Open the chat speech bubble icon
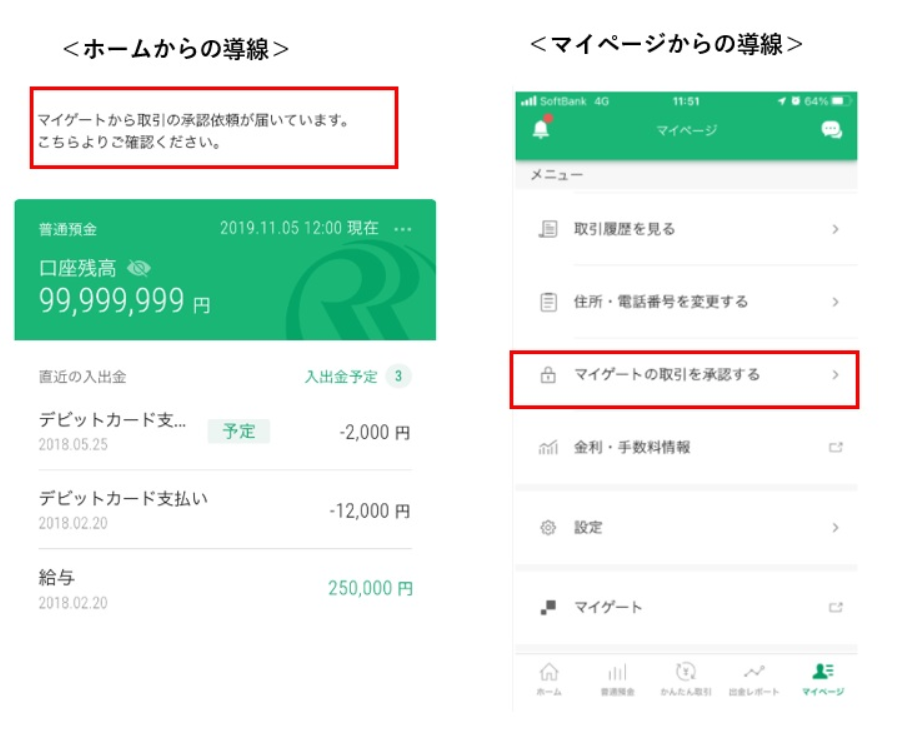 [x=832, y=130]
